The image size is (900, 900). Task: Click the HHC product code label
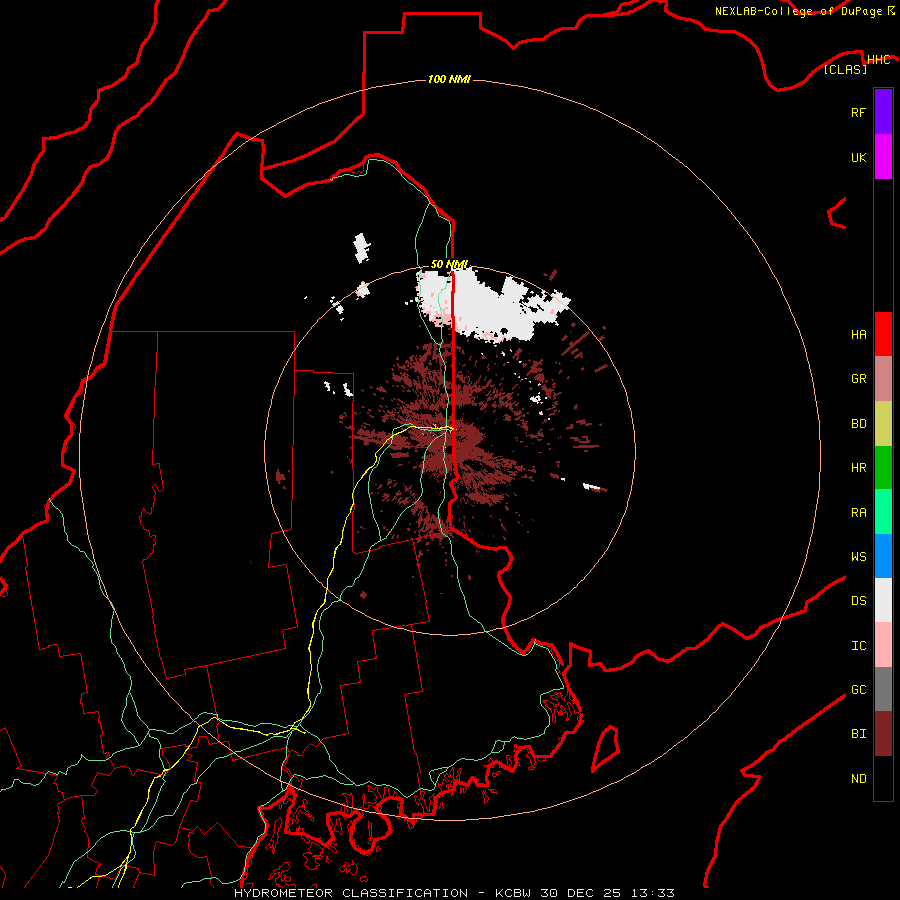point(878,60)
